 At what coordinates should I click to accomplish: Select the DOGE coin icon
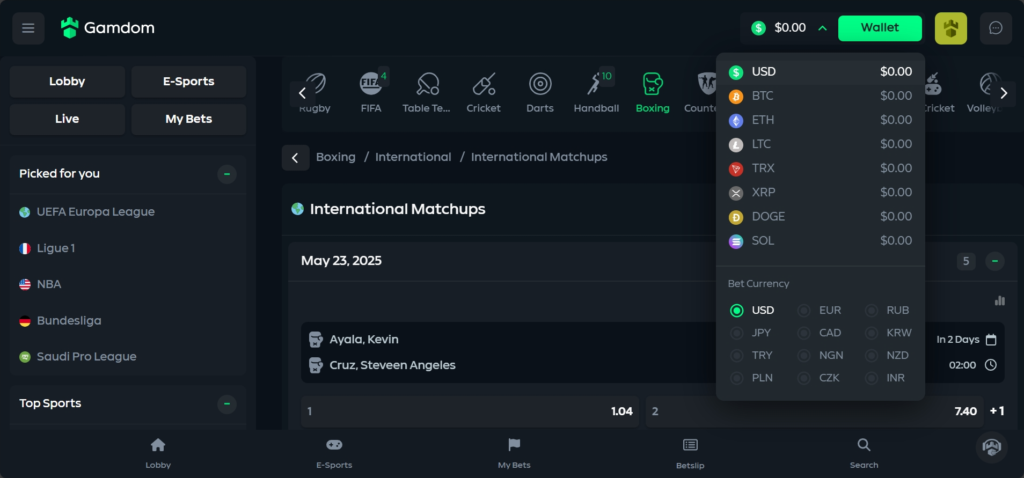736,217
